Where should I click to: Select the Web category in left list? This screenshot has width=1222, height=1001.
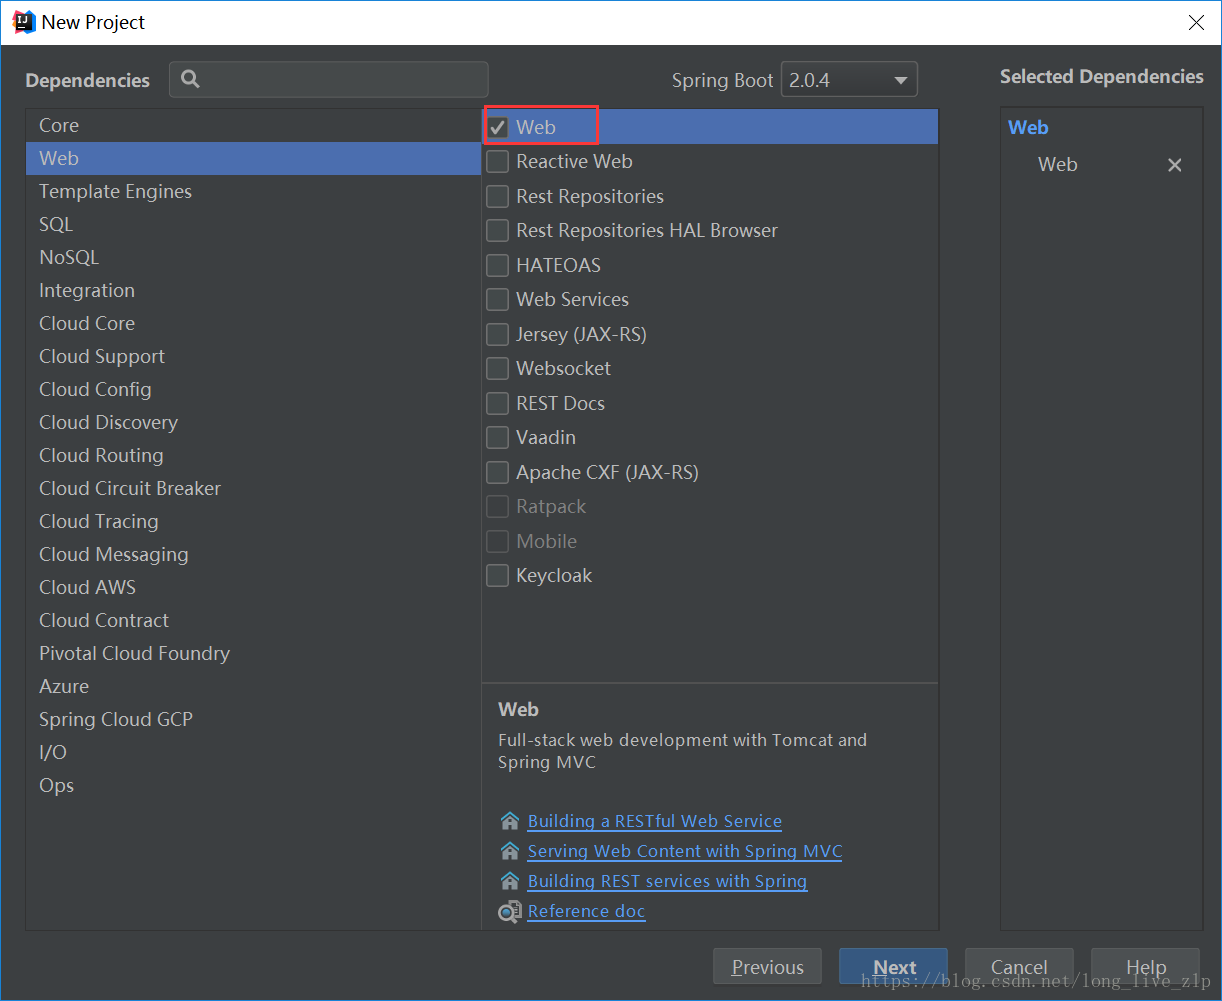(253, 158)
